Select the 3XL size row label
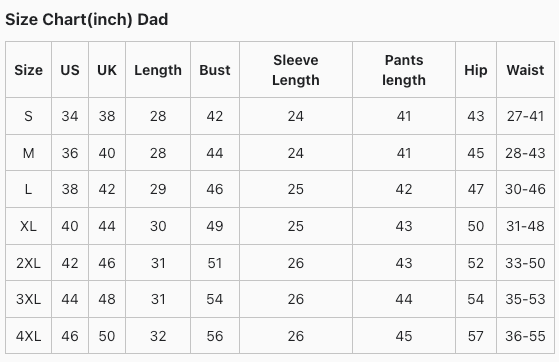The height and width of the screenshot is (362, 559). point(29,299)
